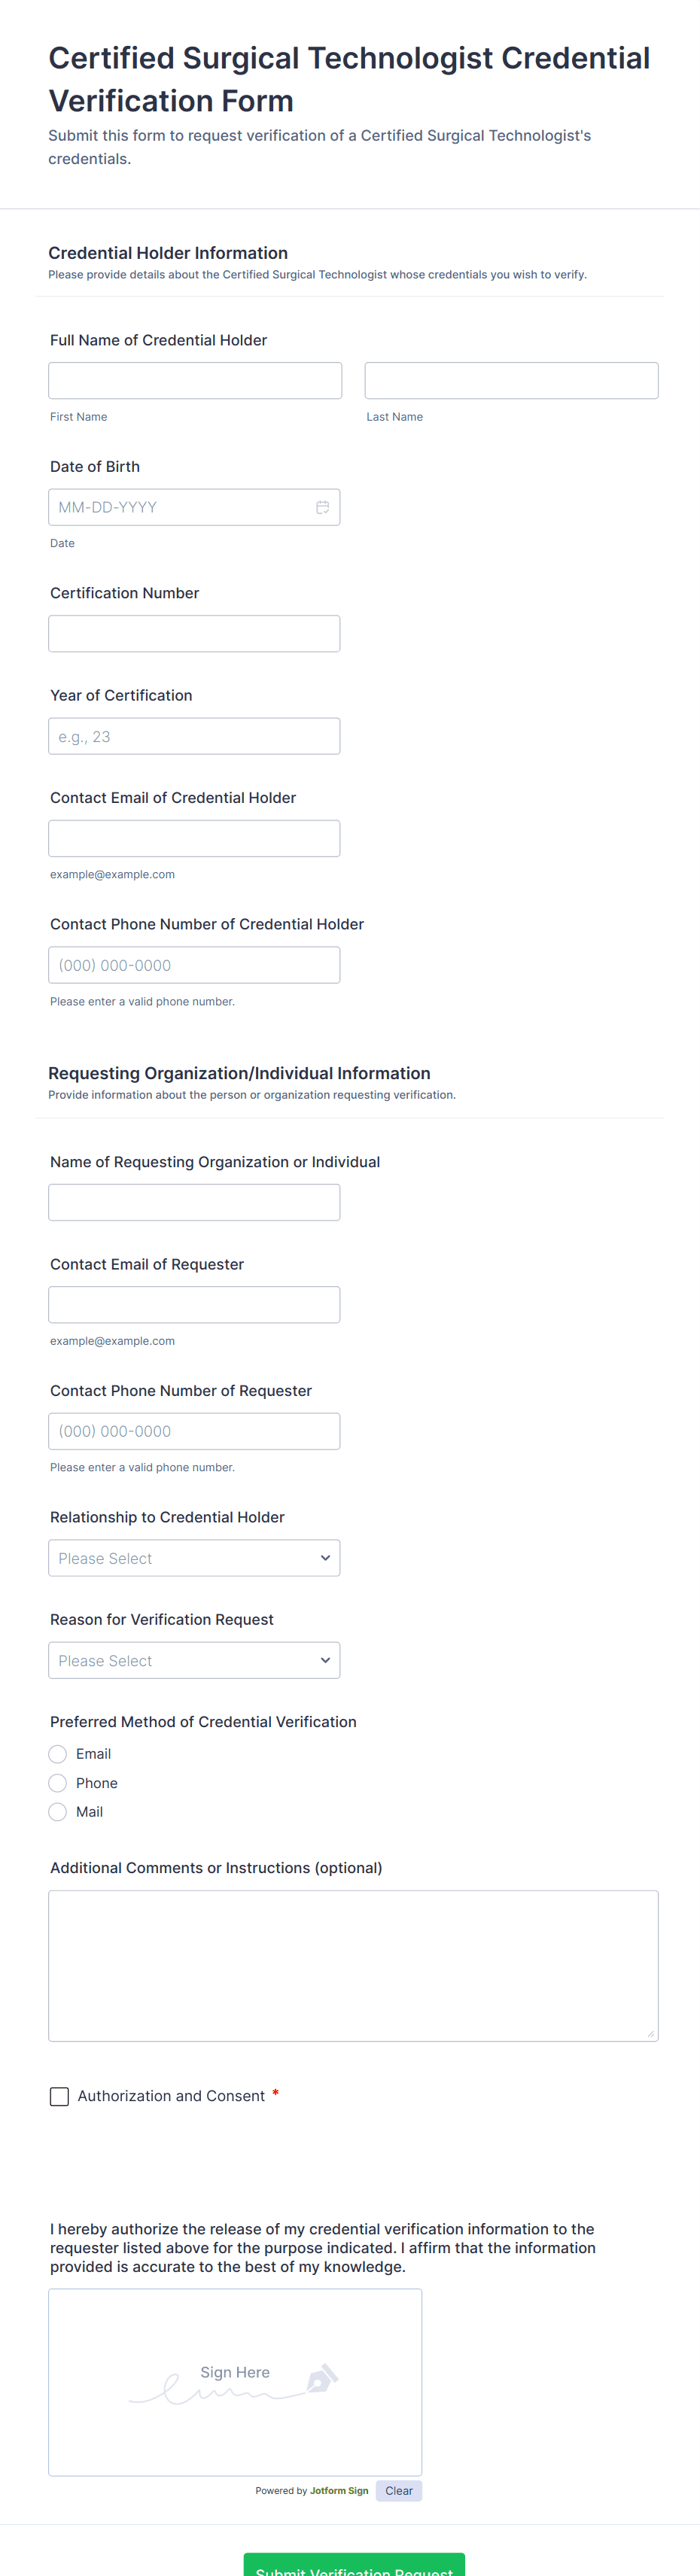Click the Additional Comments text area

point(353,1965)
